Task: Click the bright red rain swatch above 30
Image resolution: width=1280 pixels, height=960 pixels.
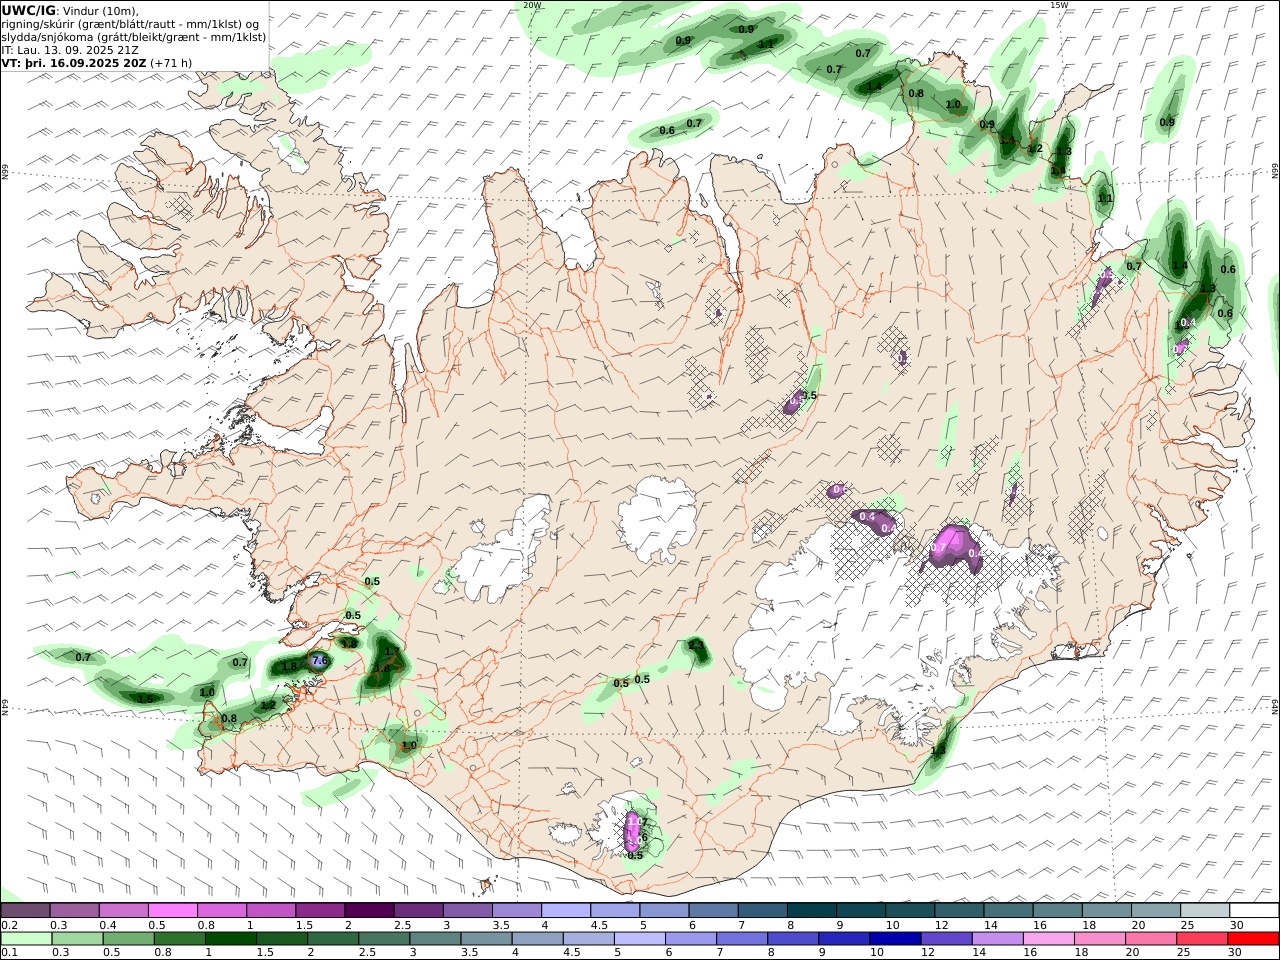Action: tap(1252, 939)
